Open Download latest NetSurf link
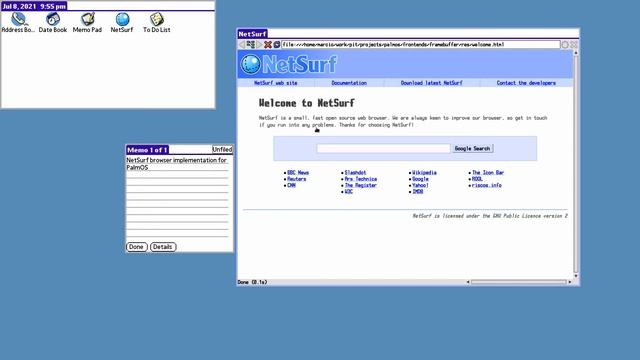640x360 pixels. [x=431, y=83]
